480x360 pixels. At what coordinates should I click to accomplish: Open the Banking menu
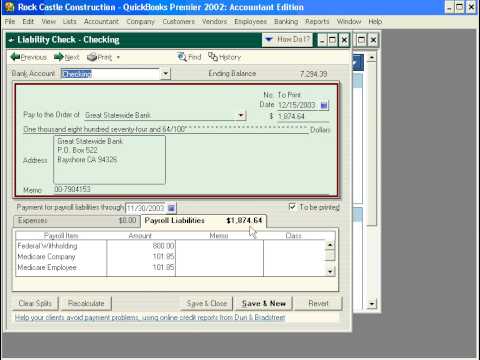click(x=286, y=22)
